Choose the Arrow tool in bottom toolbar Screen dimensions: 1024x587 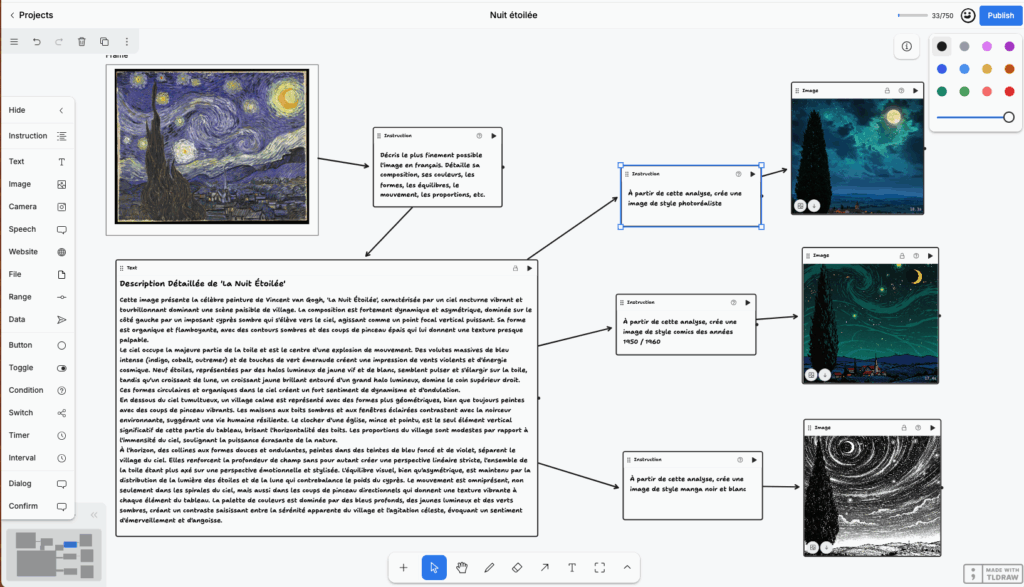544,567
